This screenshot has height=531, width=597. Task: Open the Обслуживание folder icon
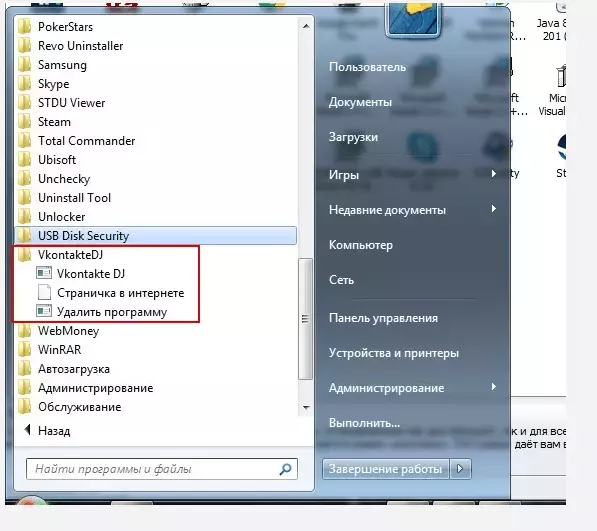(x=25, y=407)
